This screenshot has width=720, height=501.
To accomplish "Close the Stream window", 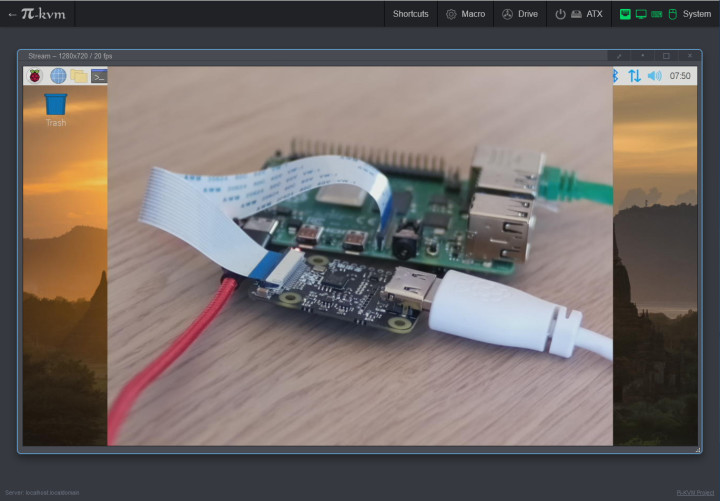I will coord(689,56).
